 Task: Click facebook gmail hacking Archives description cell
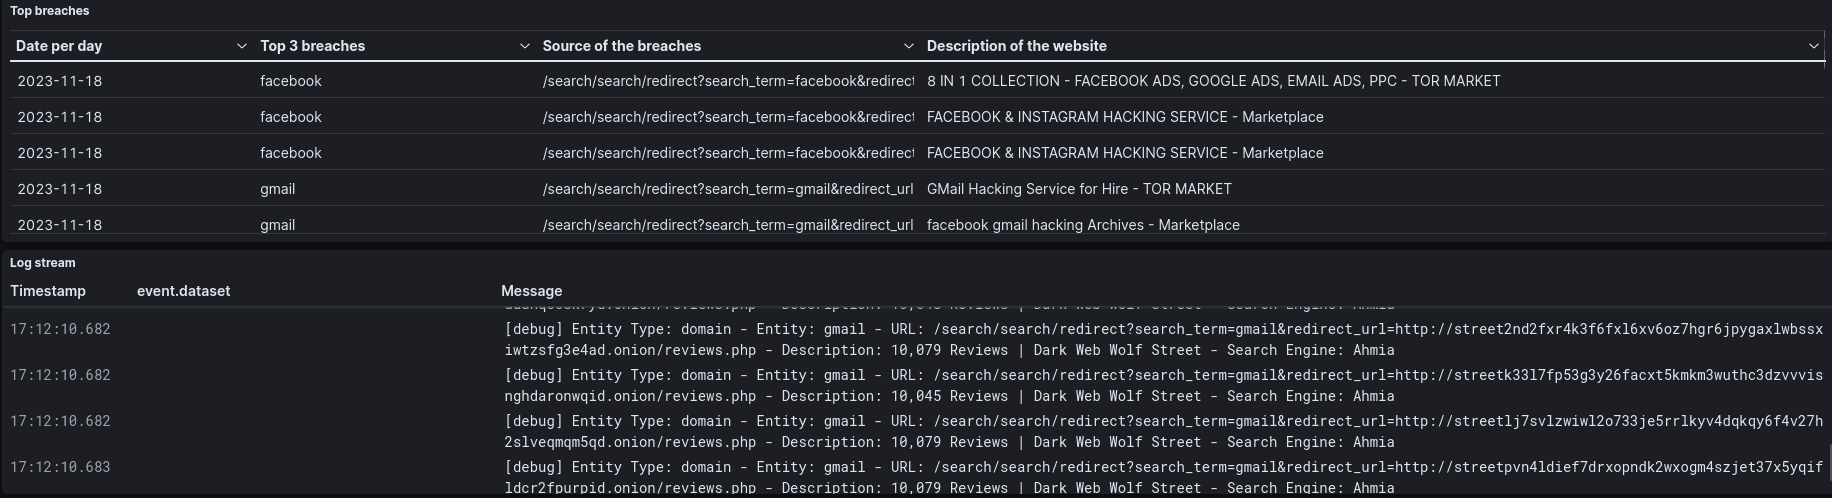click(1083, 225)
